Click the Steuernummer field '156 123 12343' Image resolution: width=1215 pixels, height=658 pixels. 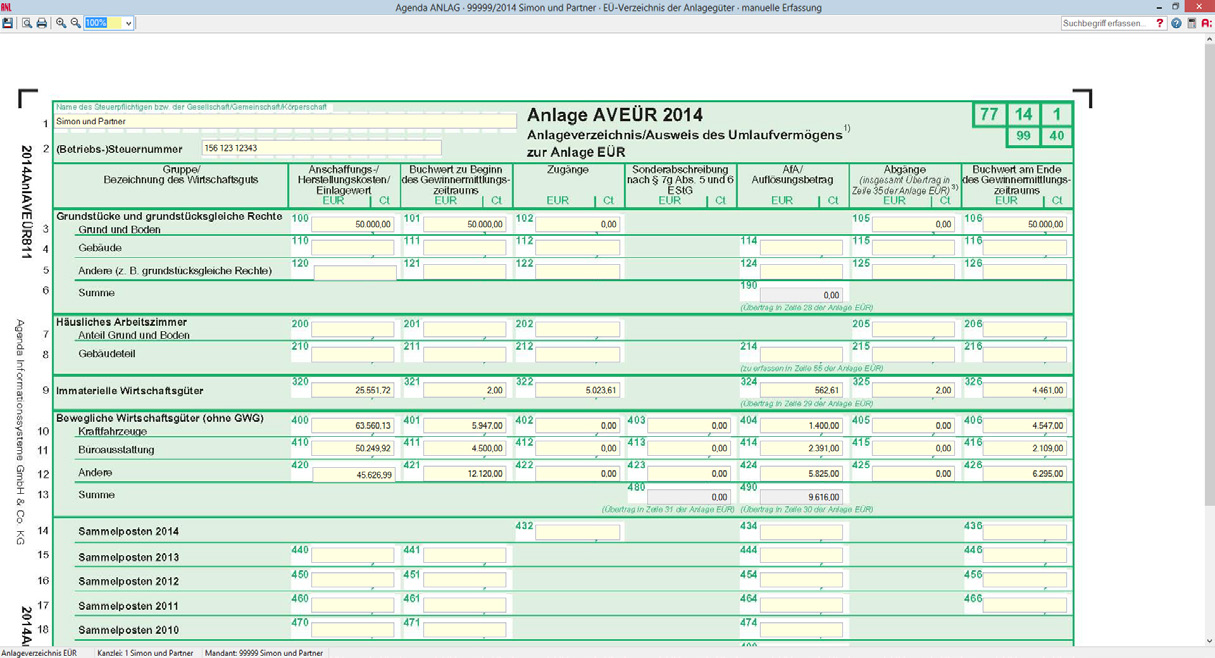[320, 148]
